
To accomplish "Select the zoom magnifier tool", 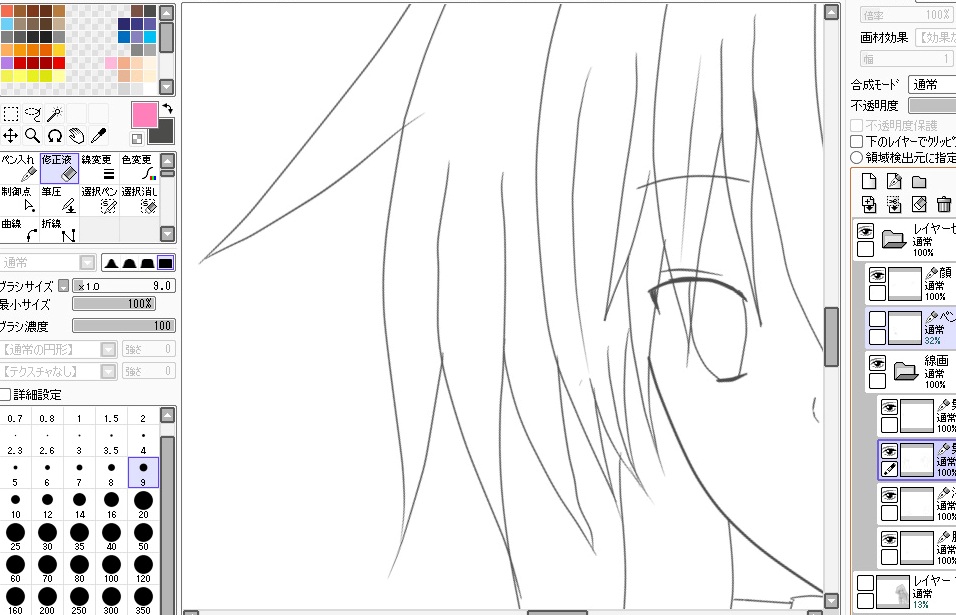I will pyautogui.click(x=33, y=135).
